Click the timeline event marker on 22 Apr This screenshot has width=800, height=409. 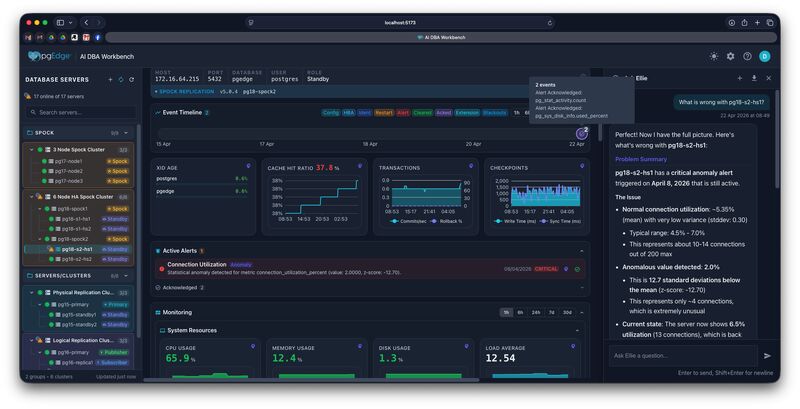click(581, 134)
